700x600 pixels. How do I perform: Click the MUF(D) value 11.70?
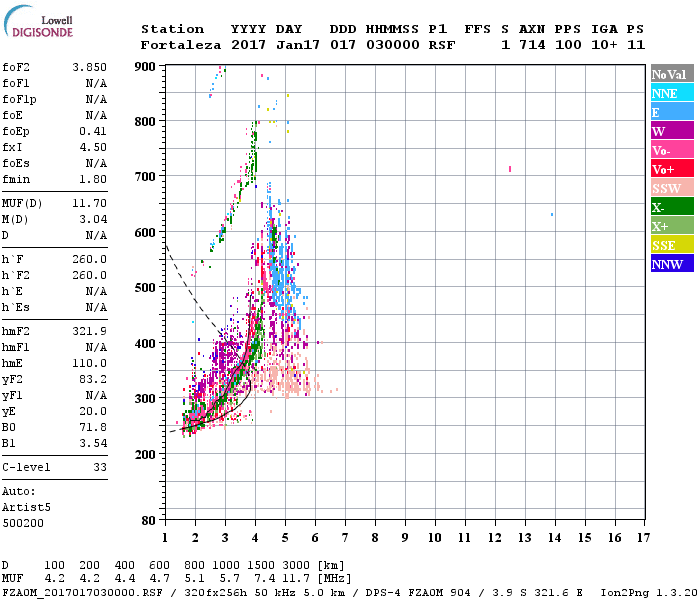[89, 204]
